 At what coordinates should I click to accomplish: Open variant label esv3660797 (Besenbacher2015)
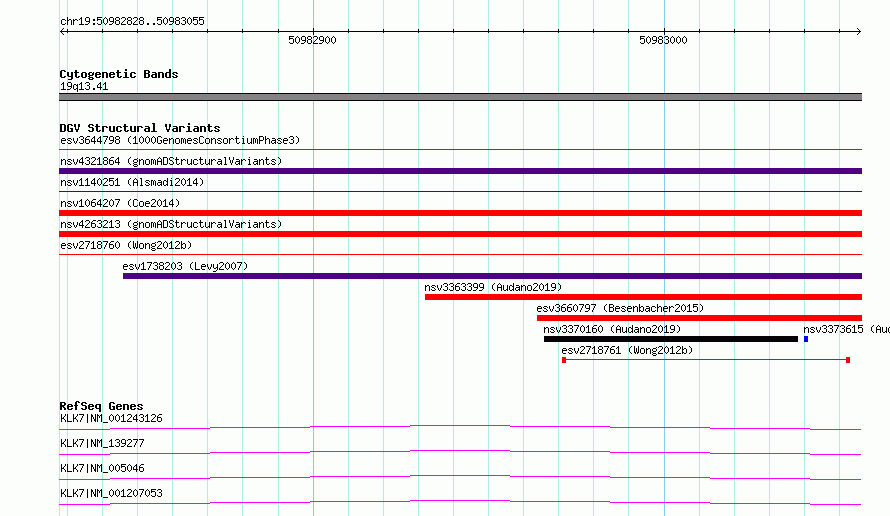coord(620,308)
